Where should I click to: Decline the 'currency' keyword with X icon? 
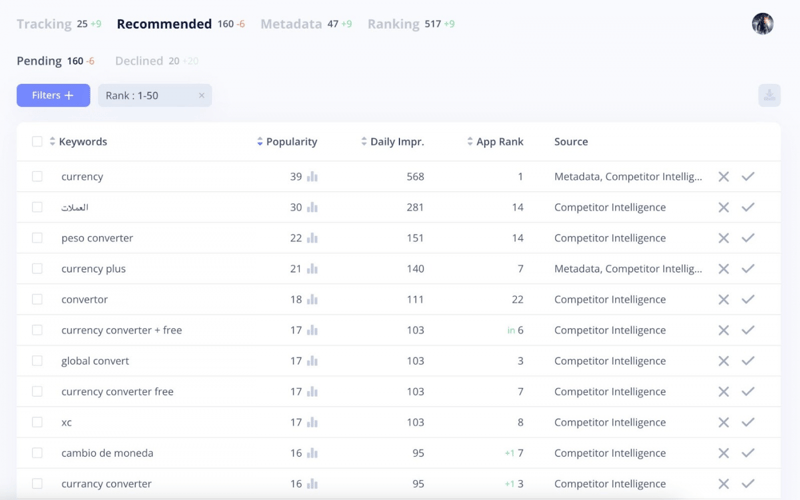tap(723, 177)
